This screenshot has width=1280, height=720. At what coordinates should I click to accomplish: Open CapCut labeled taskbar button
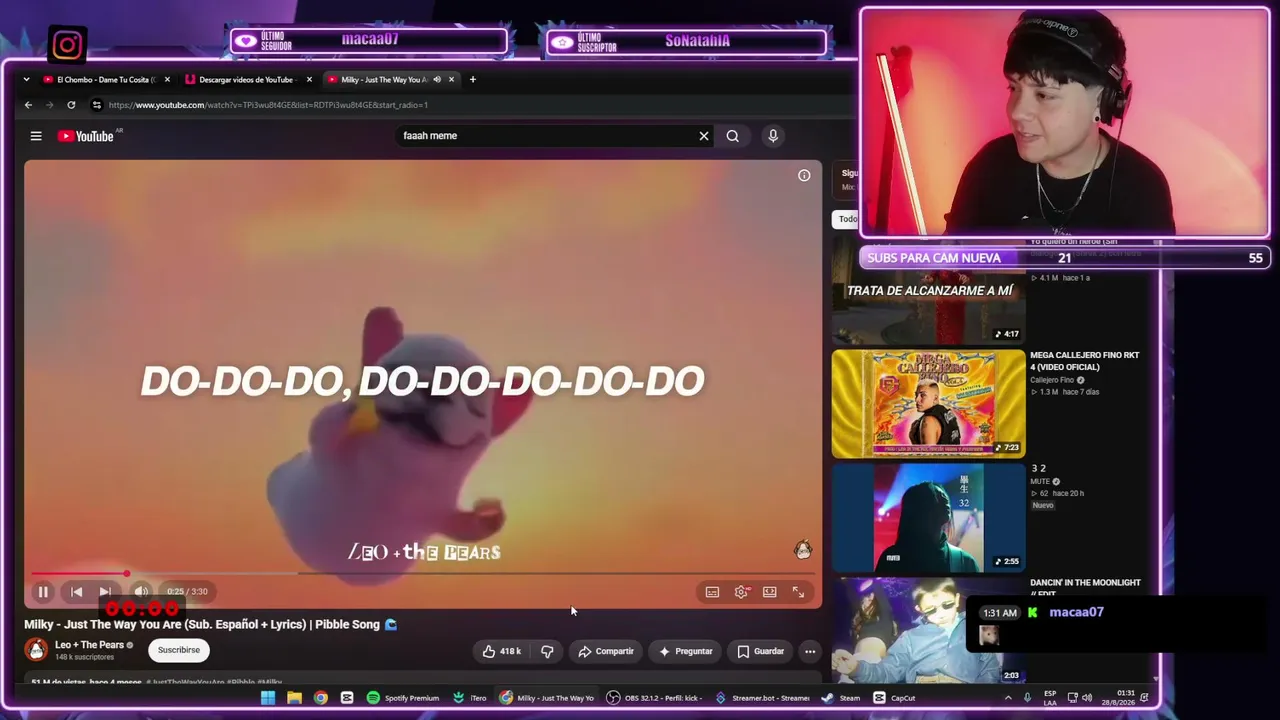pyautogui.click(x=895, y=698)
